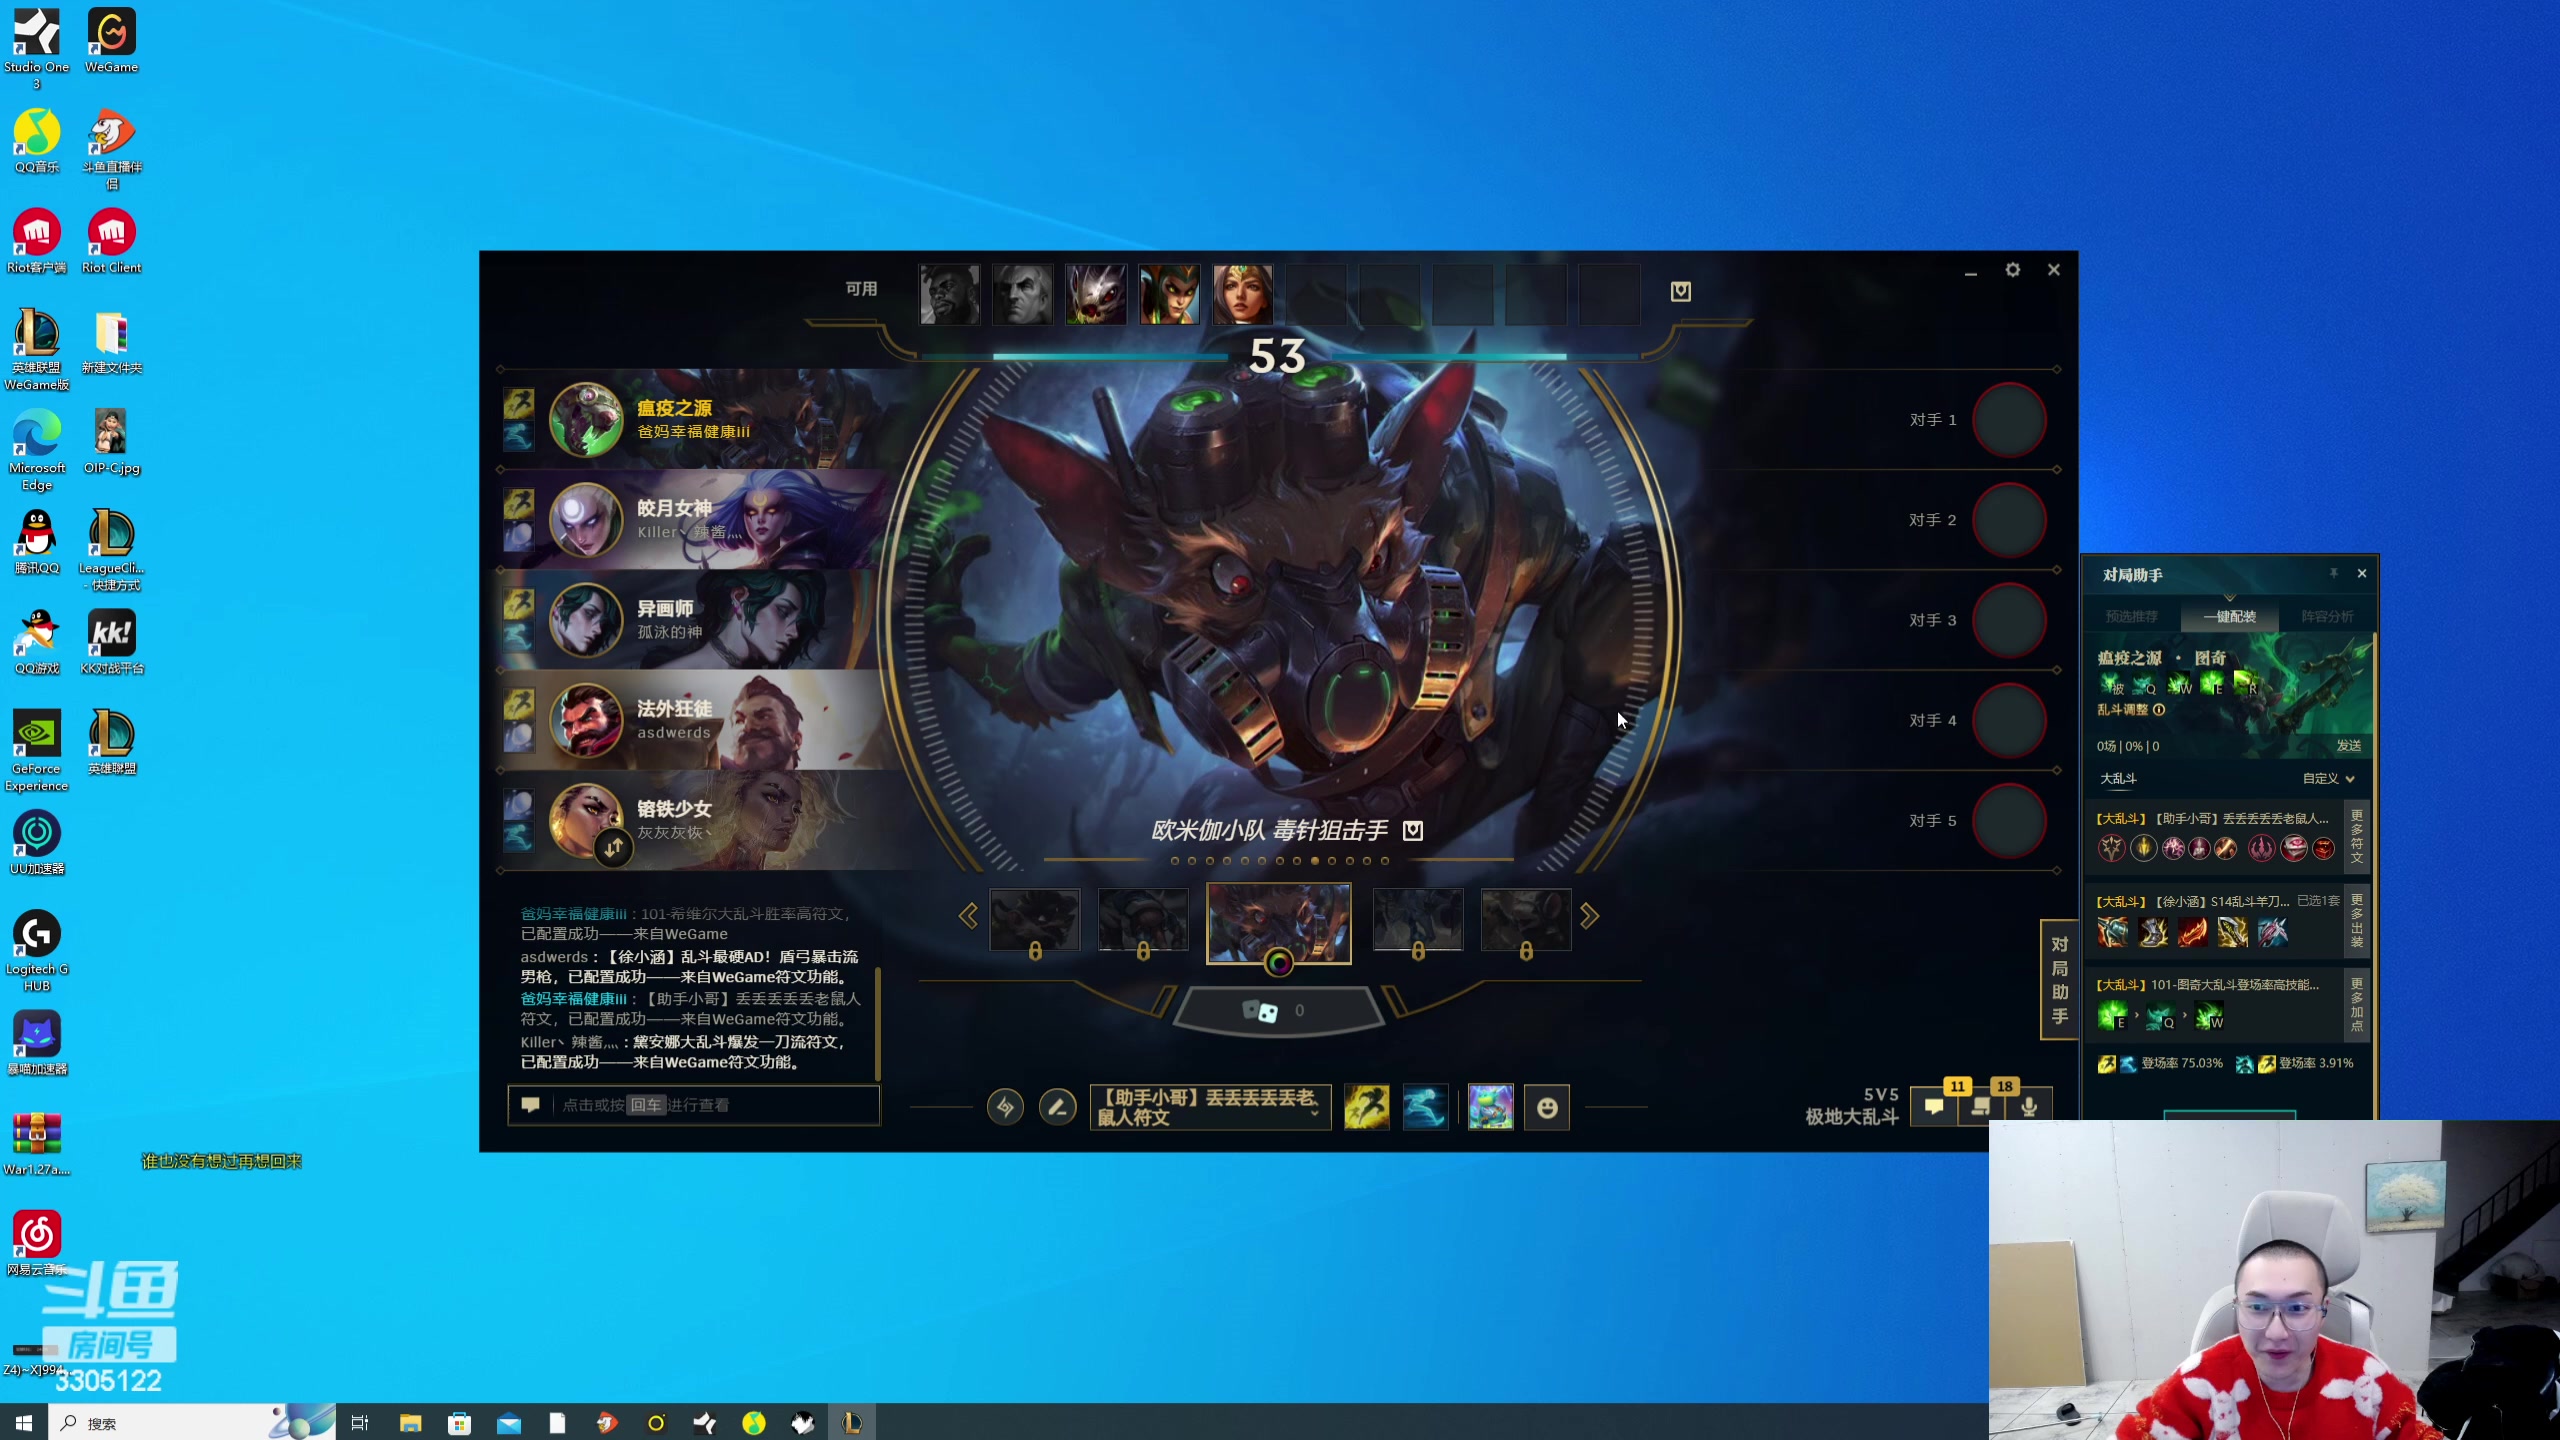Image resolution: width=2560 pixels, height=1440 pixels.
Task: Open the rune page quick-edit icon
Action: click(1005, 1107)
